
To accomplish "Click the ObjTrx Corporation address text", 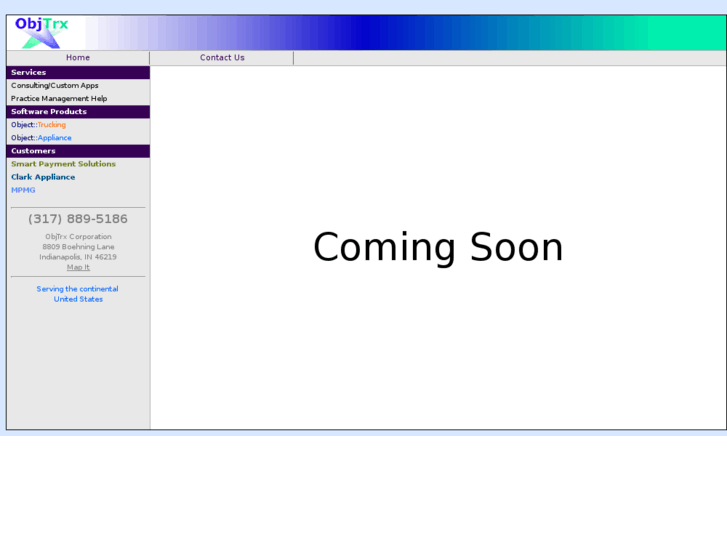I will click(x=78, y=237).
